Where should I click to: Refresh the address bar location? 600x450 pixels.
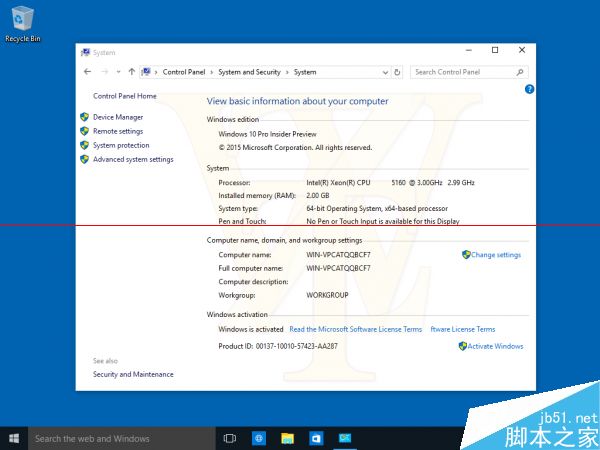click(x=397, y=72)
